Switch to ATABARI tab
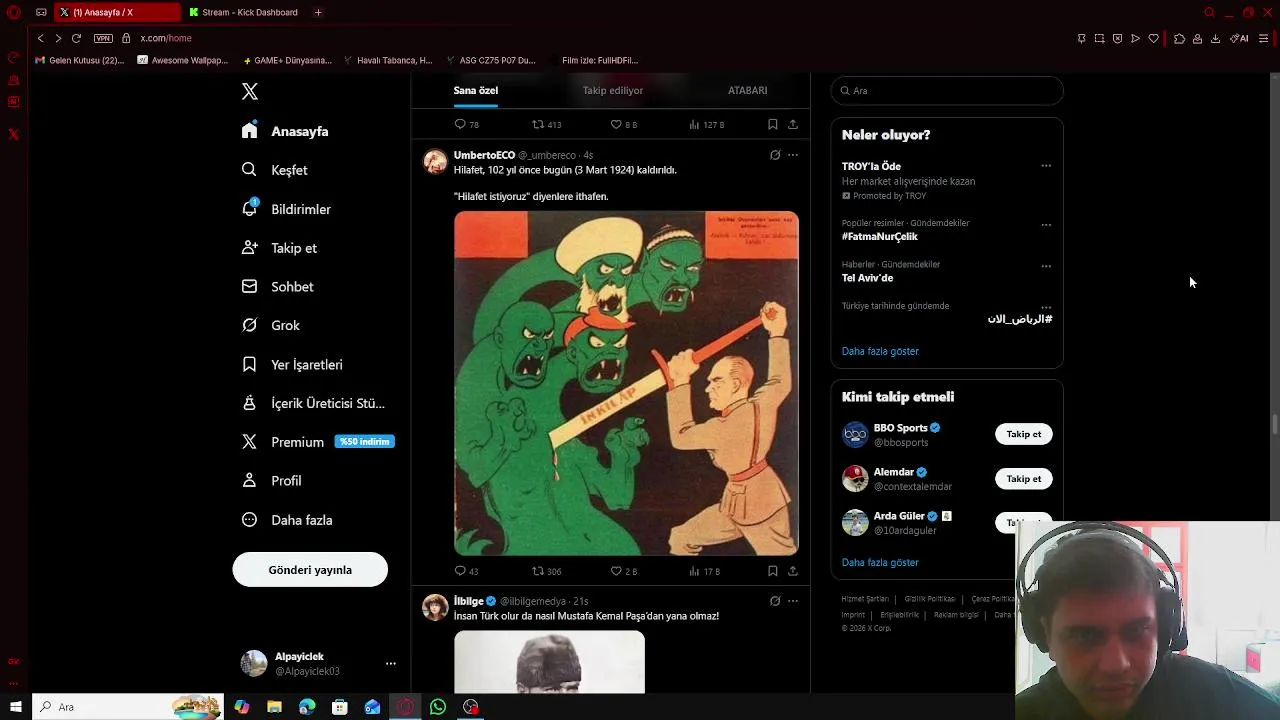The width and height of the screenshot is (1280, 720). 747,90
